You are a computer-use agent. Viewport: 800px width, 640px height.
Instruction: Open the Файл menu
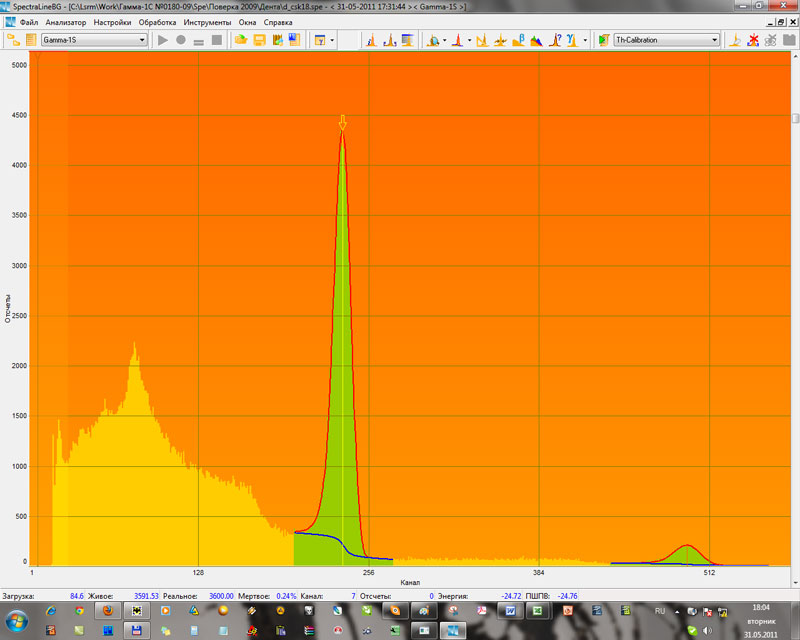[28, 22]
